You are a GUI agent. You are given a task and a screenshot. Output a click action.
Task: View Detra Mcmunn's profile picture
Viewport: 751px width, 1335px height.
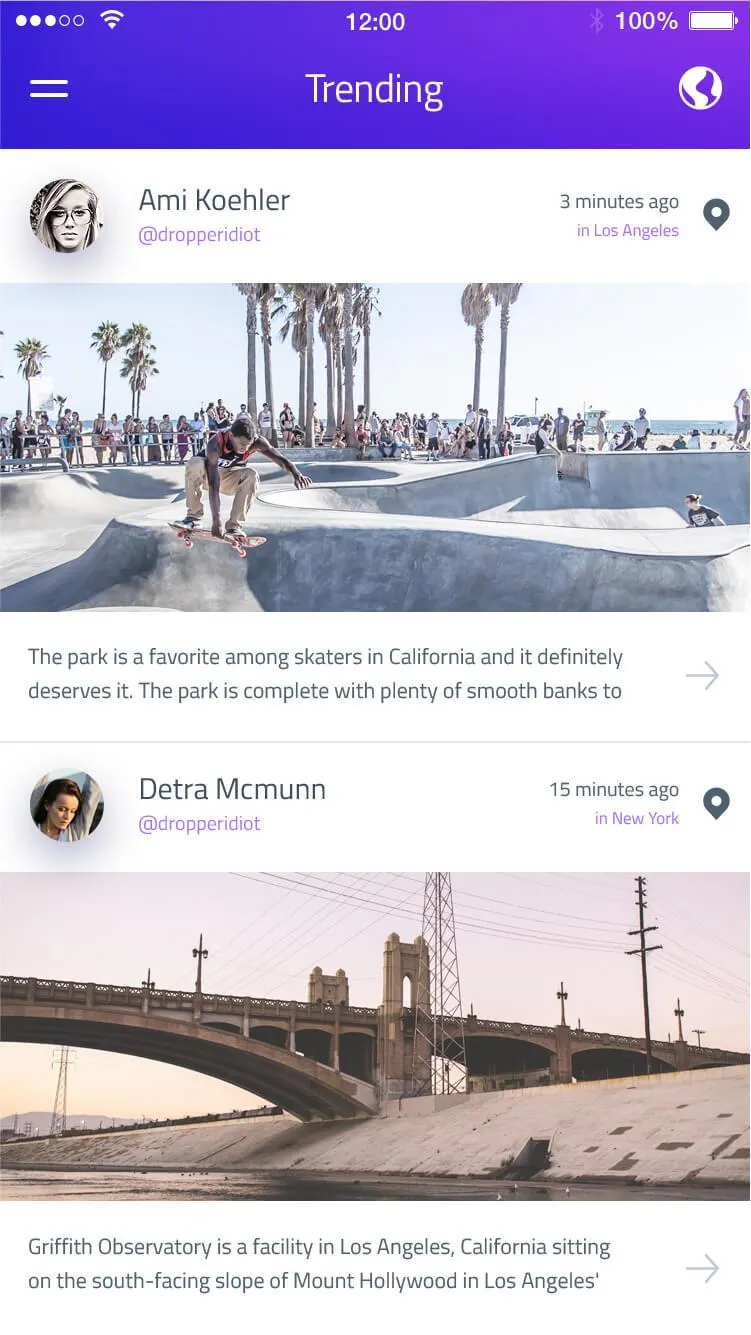[66, 805]
